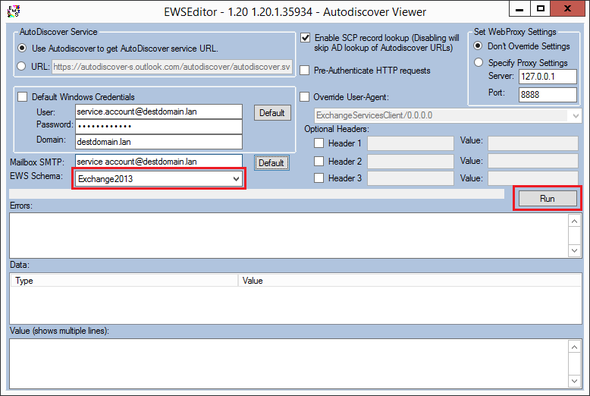Viewport: 590px width, 396px height.
Task: Click the Domain field destdomain.lan
Action: coord(158,142)
